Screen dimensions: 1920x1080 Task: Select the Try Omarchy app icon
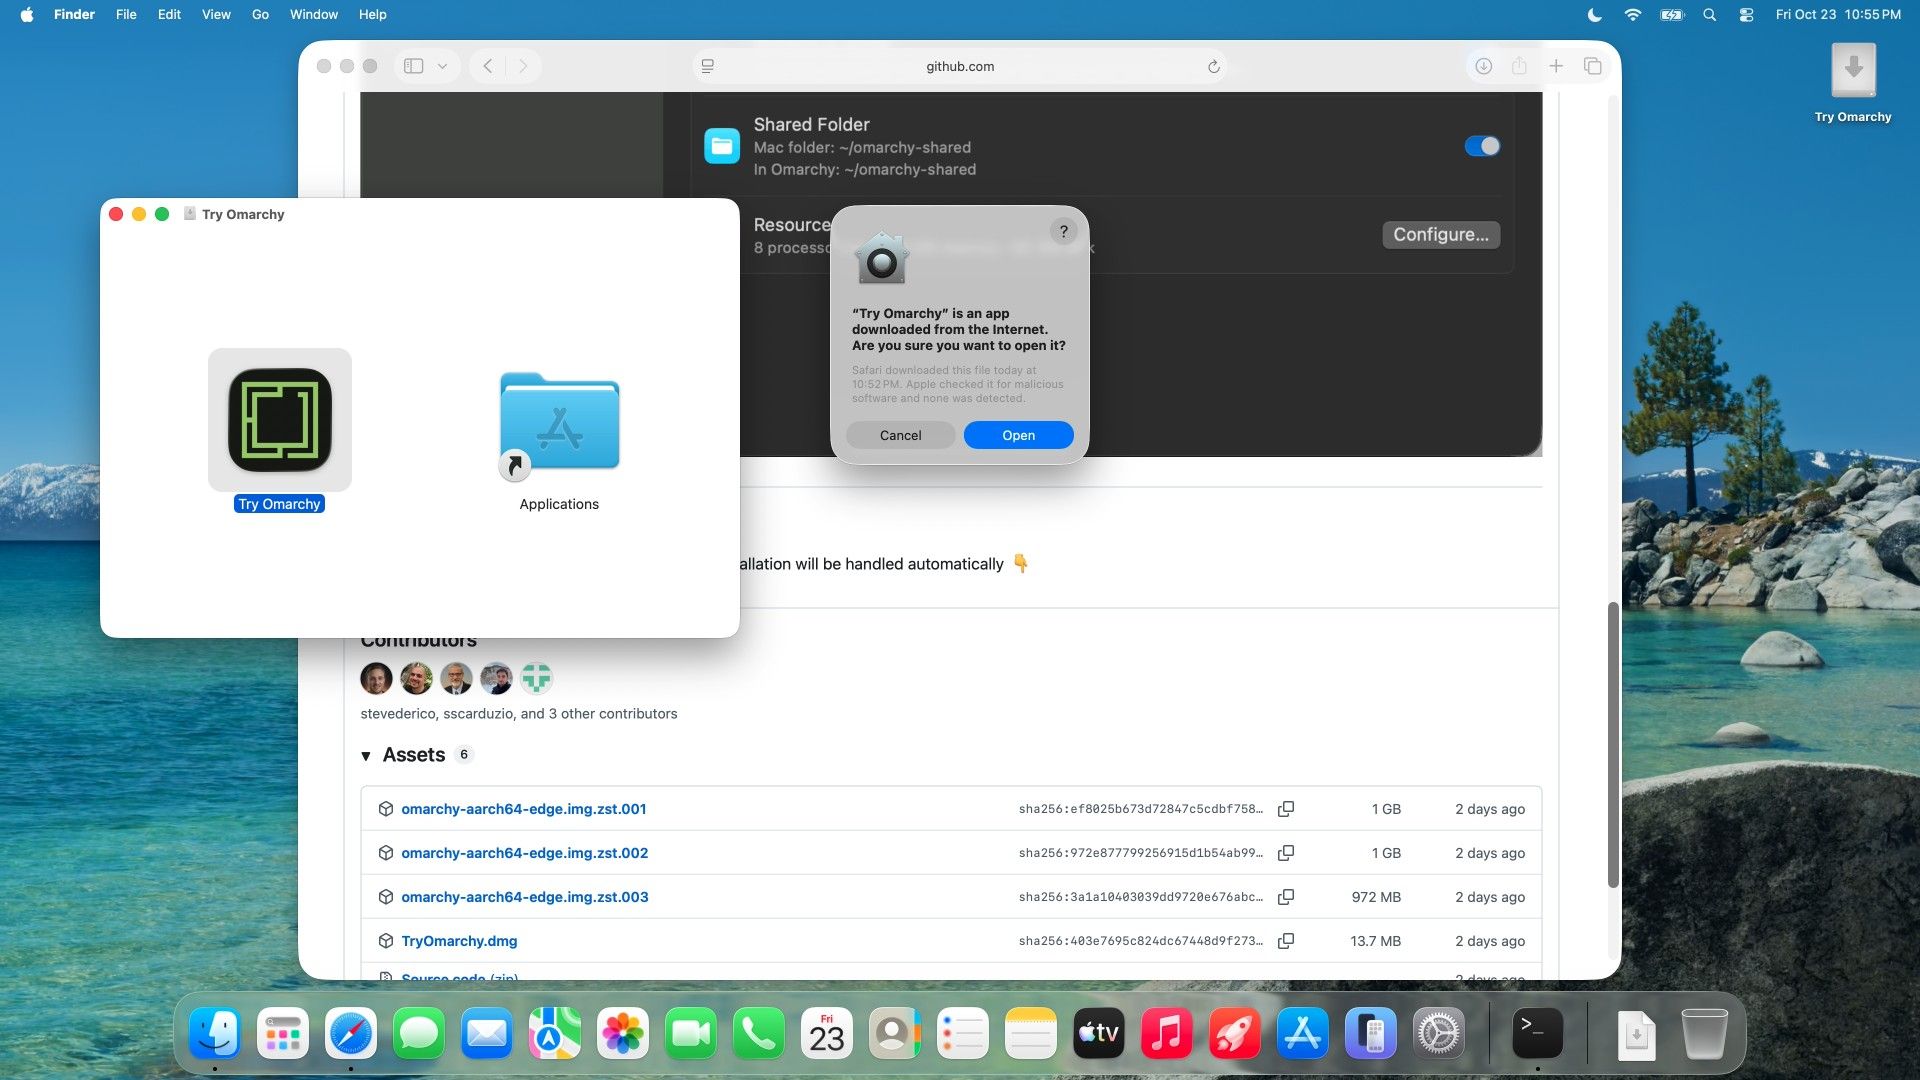280,420
